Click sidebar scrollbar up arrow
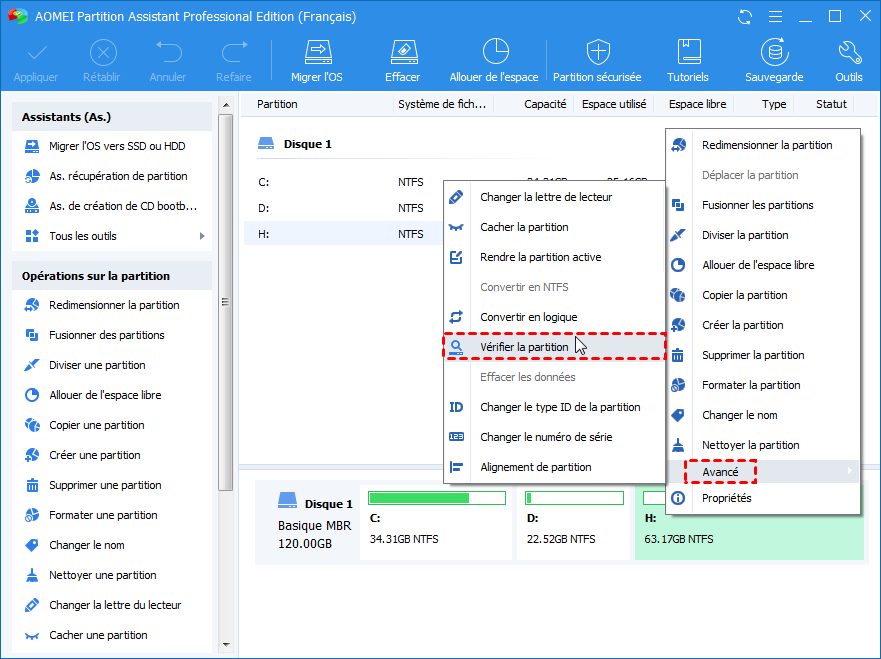The height and width of the screenshot is (659, 881). [x=226, y=105]
